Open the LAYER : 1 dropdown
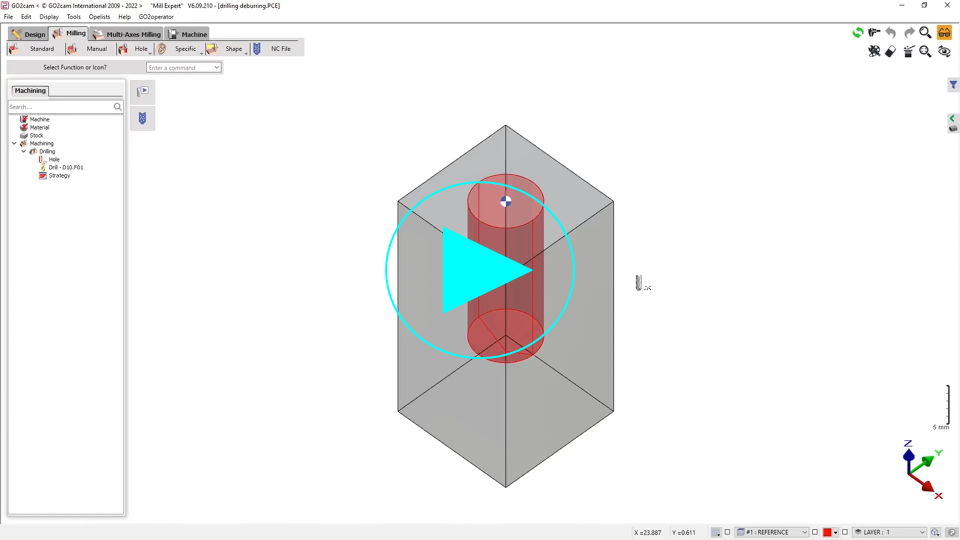This screenshot has height=540, width=960. point(921,532)
